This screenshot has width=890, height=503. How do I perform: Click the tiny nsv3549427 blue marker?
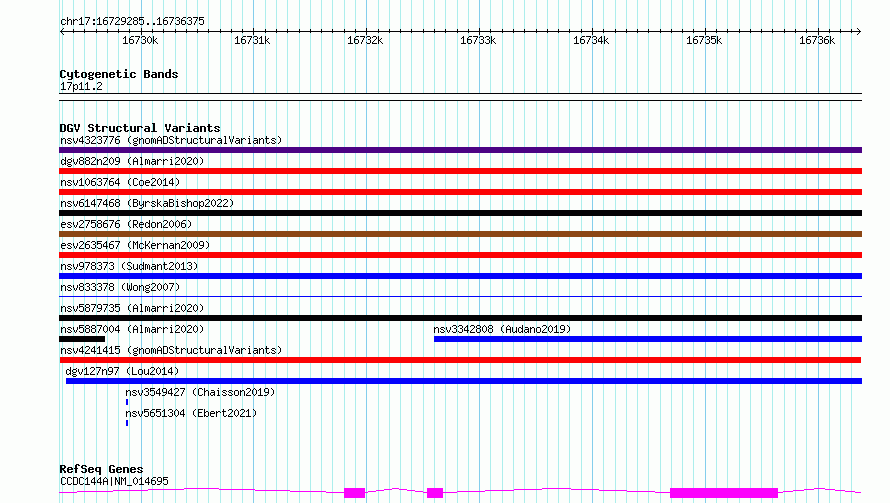tap(127, 402)
